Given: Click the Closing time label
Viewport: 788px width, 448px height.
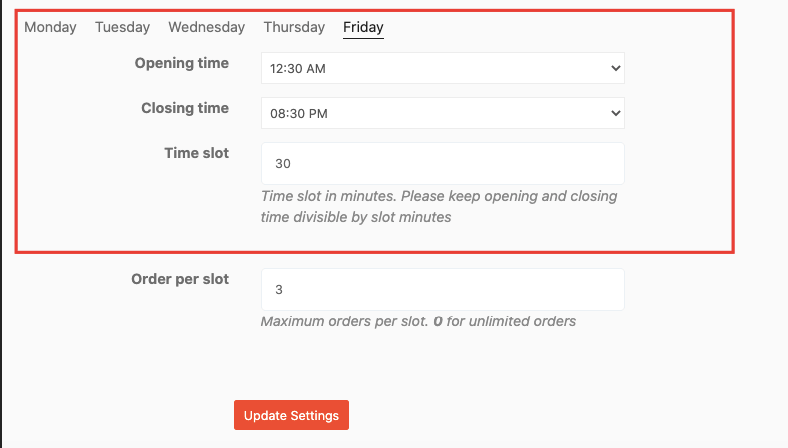Looking at the screenshot, I should pyautogui.click(x=185, y=108).
